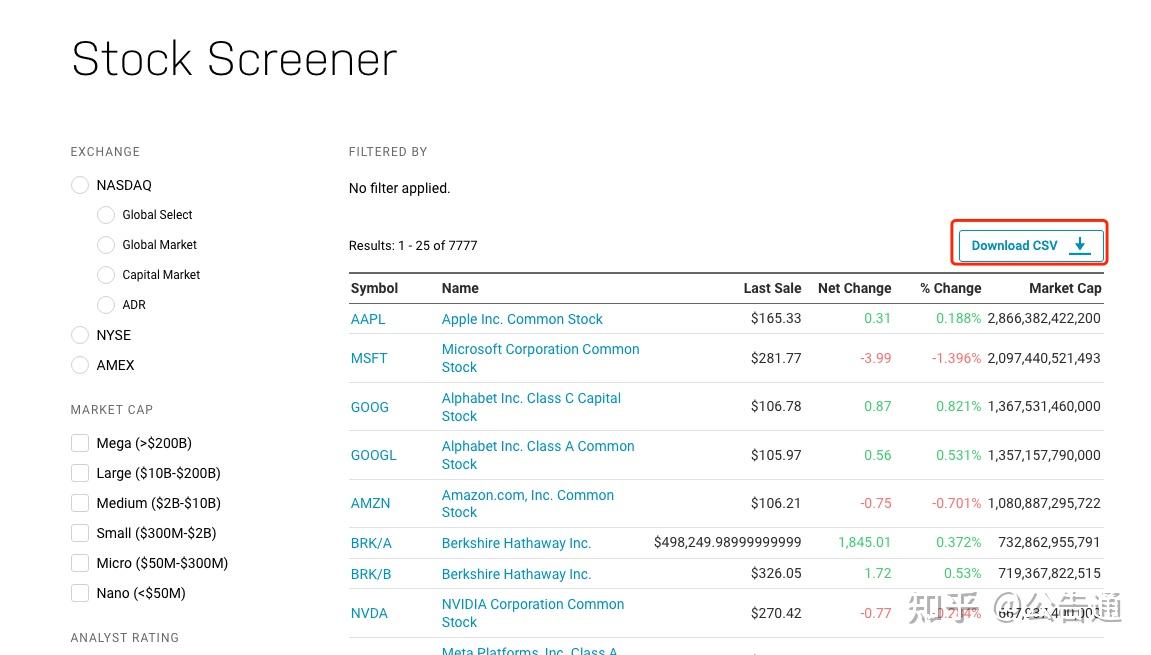Click GOOG percent change 0.821%
This screenshot has width=1151, height=655.
tap(959, 407)
